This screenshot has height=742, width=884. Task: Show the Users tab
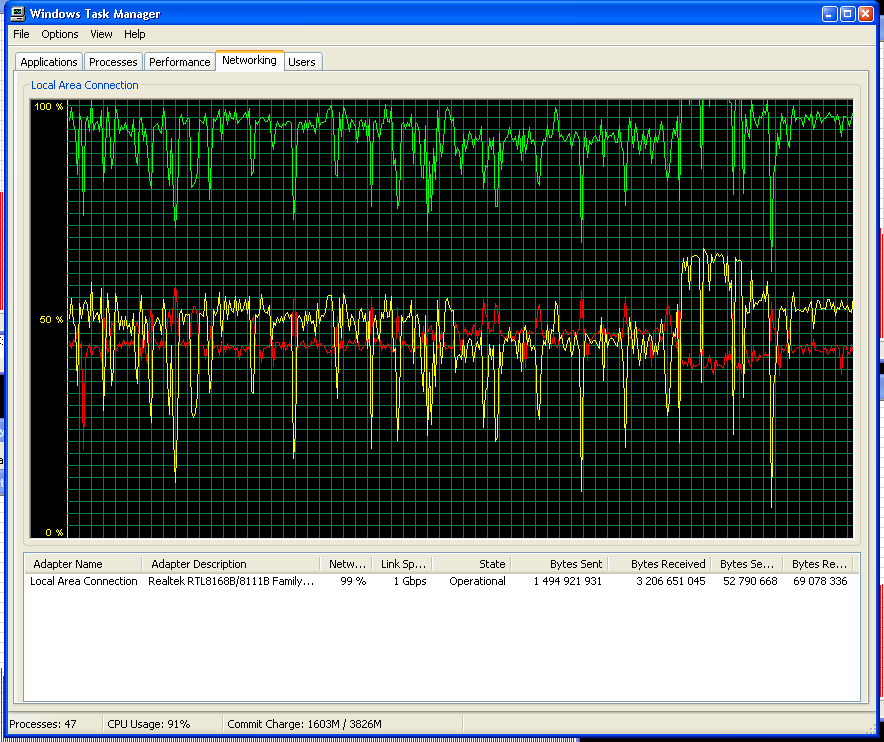(x=302, y=62)
